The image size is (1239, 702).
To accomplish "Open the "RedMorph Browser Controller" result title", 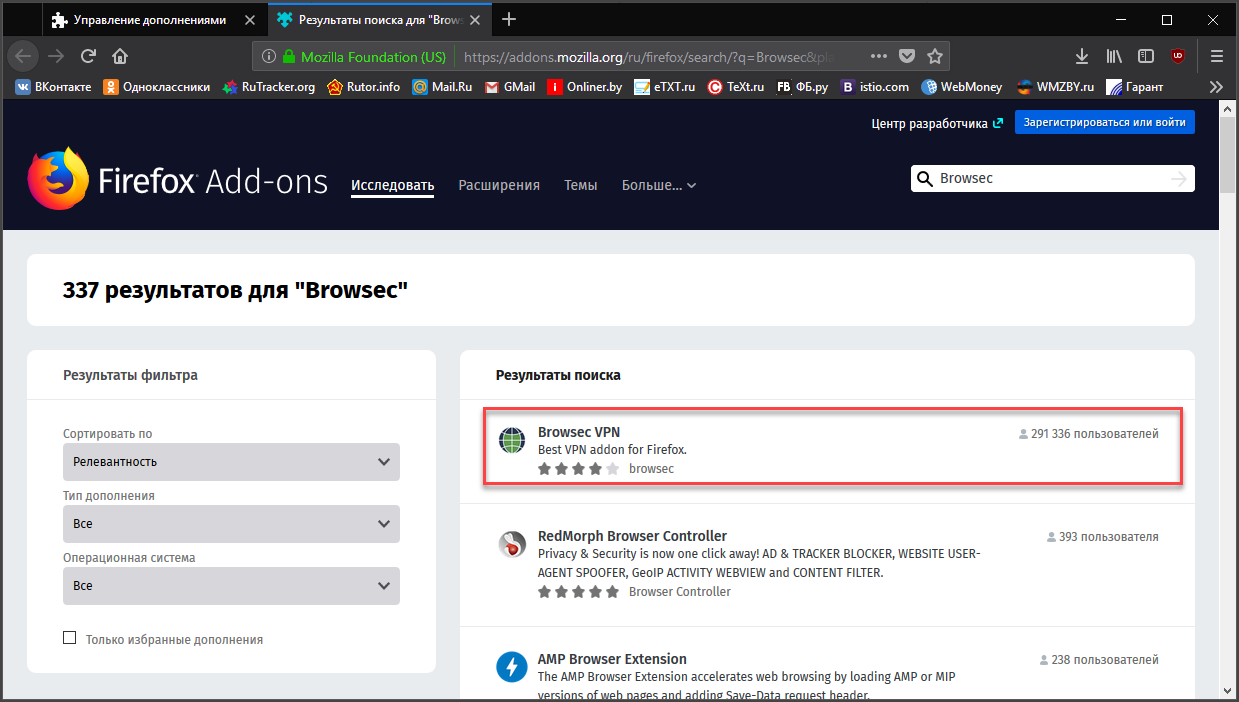I will [632, 536].
